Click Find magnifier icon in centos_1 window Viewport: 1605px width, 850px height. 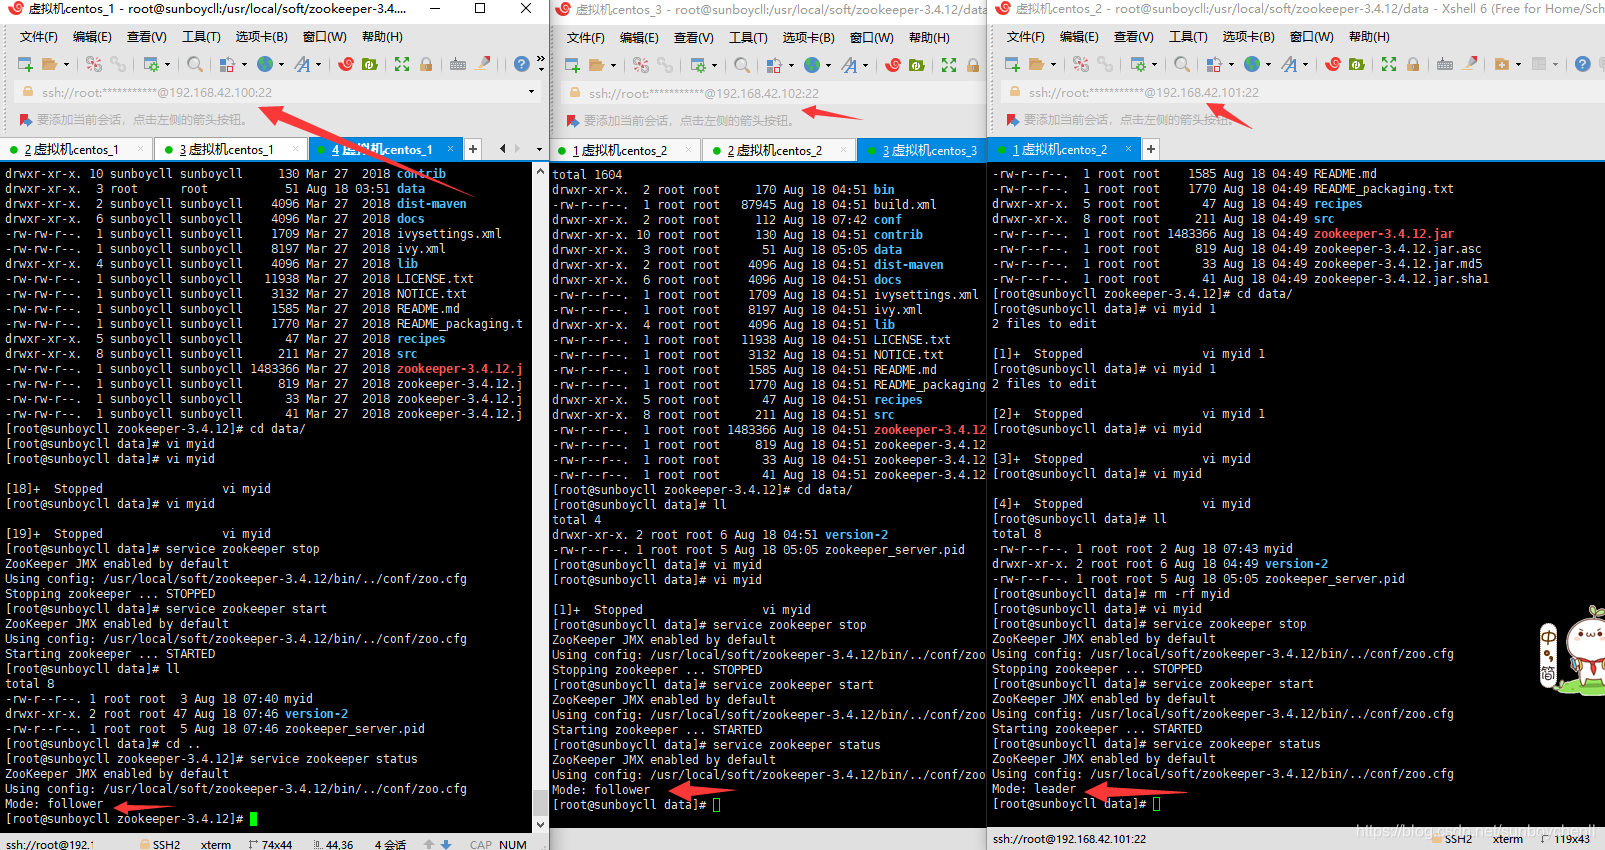195,64
